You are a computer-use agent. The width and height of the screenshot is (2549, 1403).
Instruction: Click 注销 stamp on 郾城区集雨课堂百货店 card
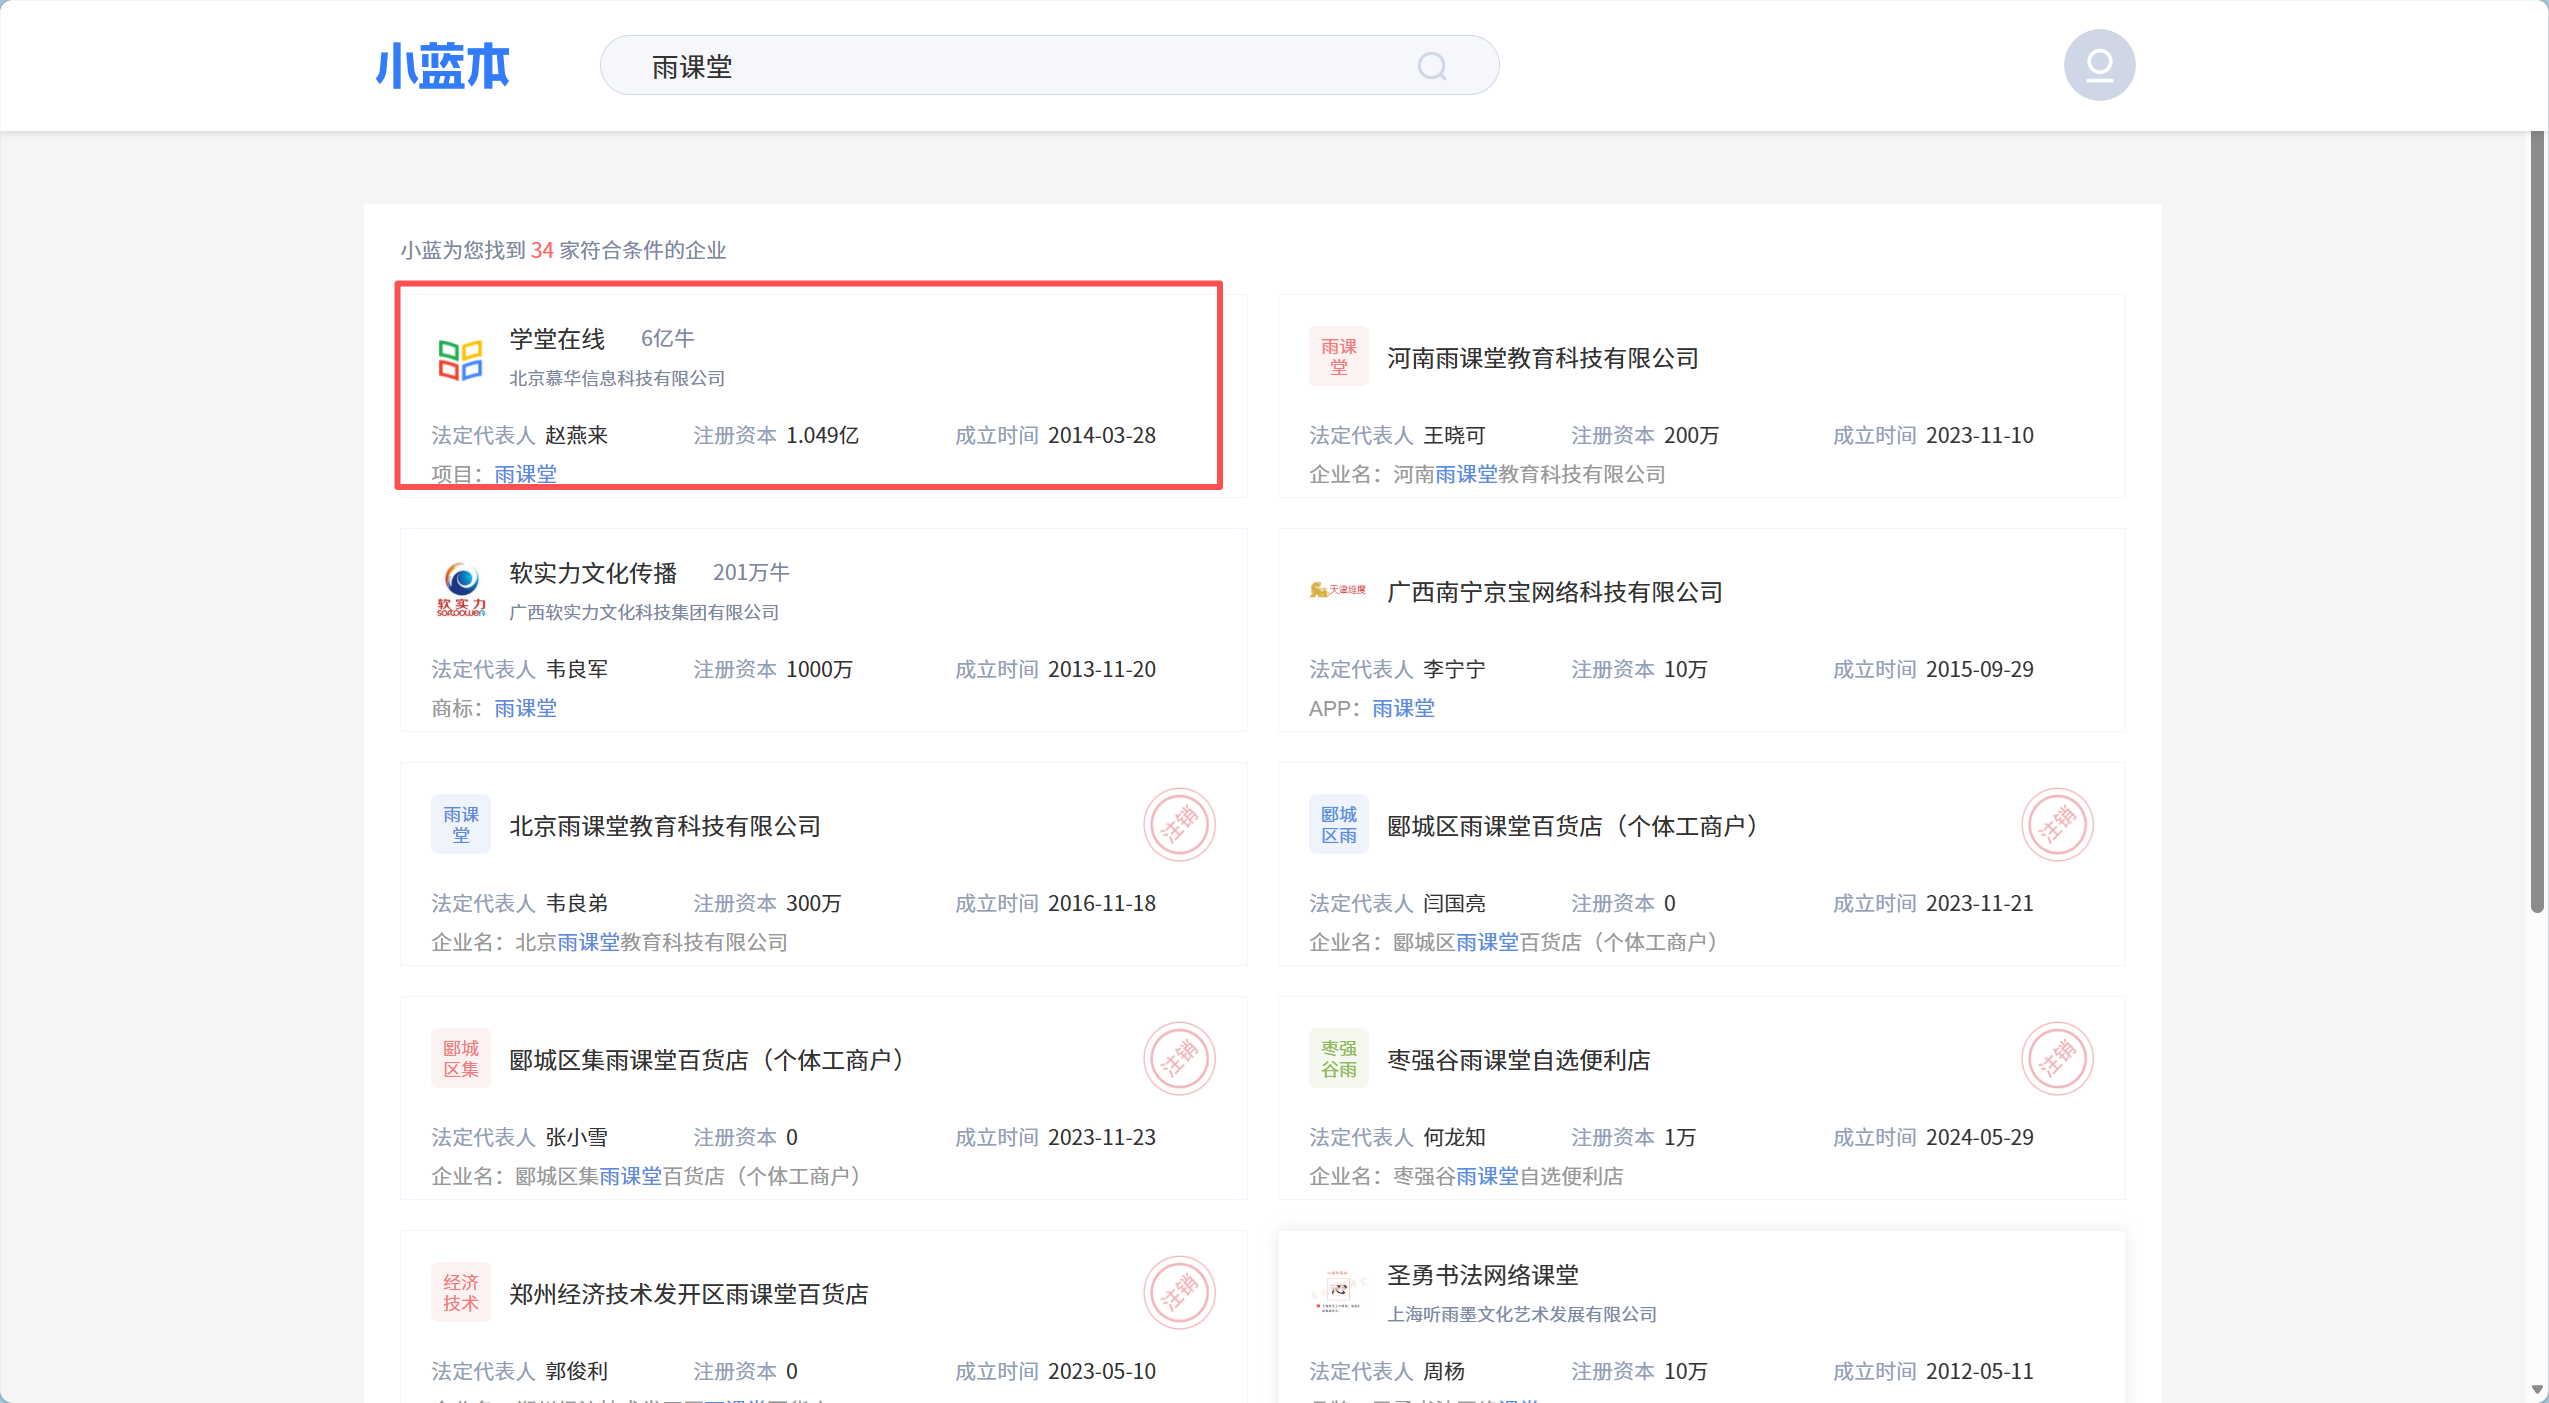tap(1179, 1059)
